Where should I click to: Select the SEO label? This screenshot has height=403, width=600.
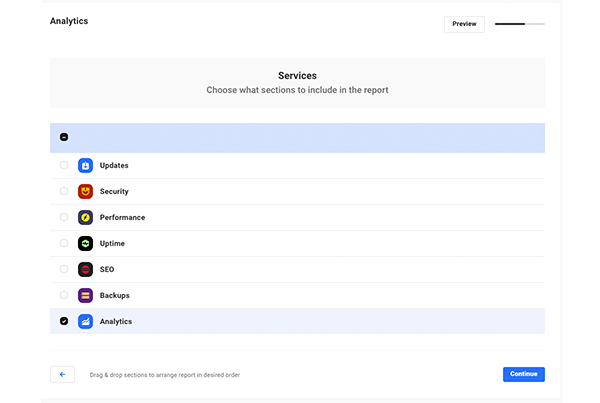tap(107, 269)
